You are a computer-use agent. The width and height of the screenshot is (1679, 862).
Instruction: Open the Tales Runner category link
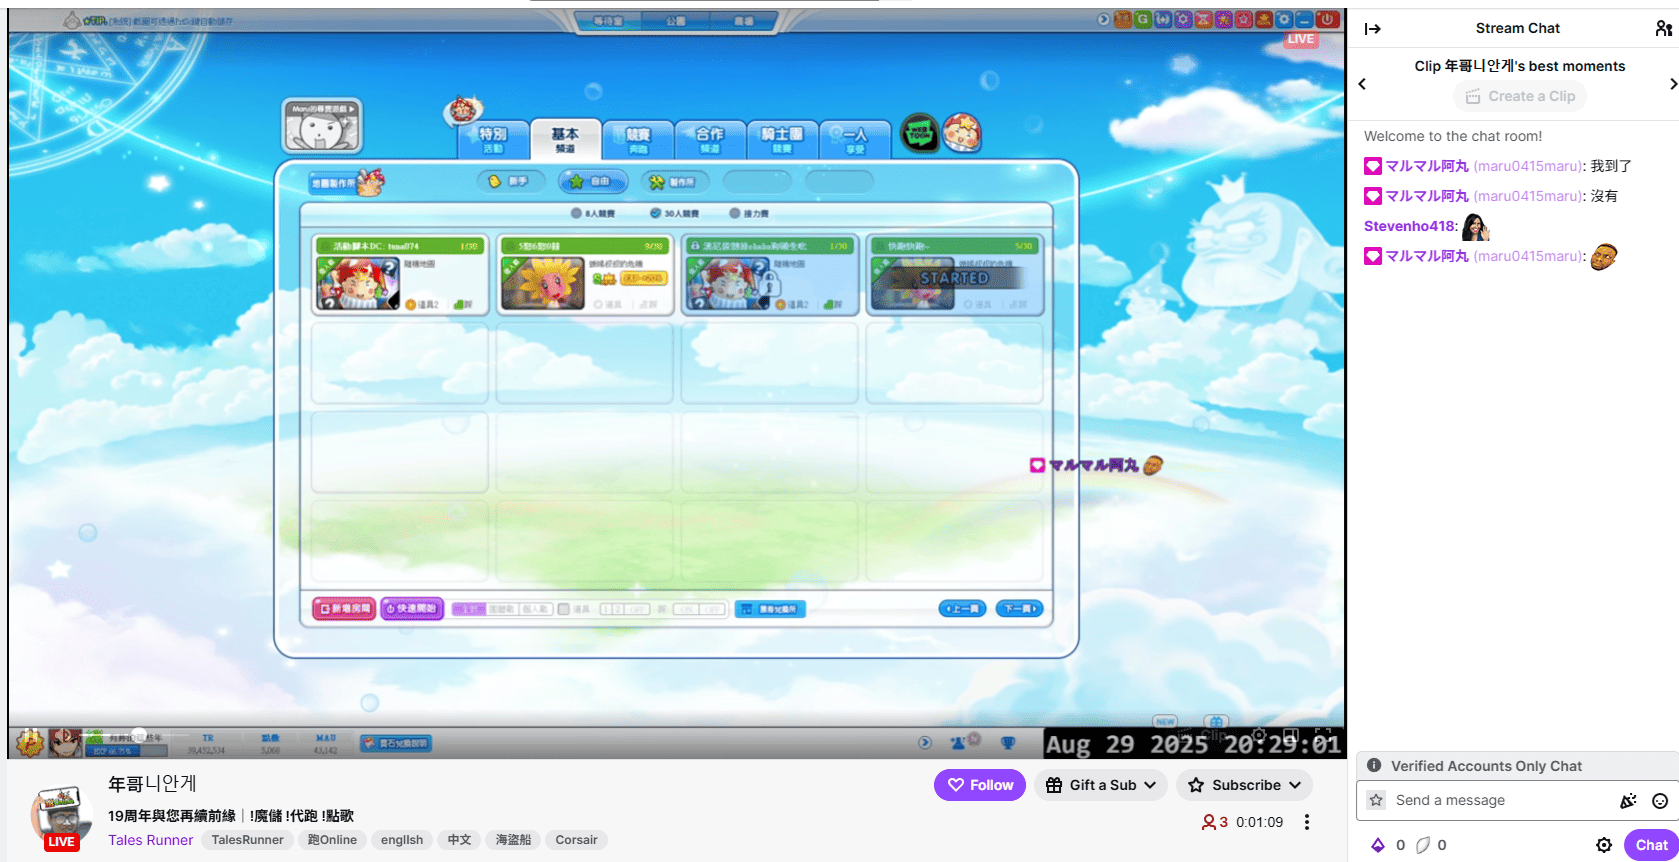(150, 840)
